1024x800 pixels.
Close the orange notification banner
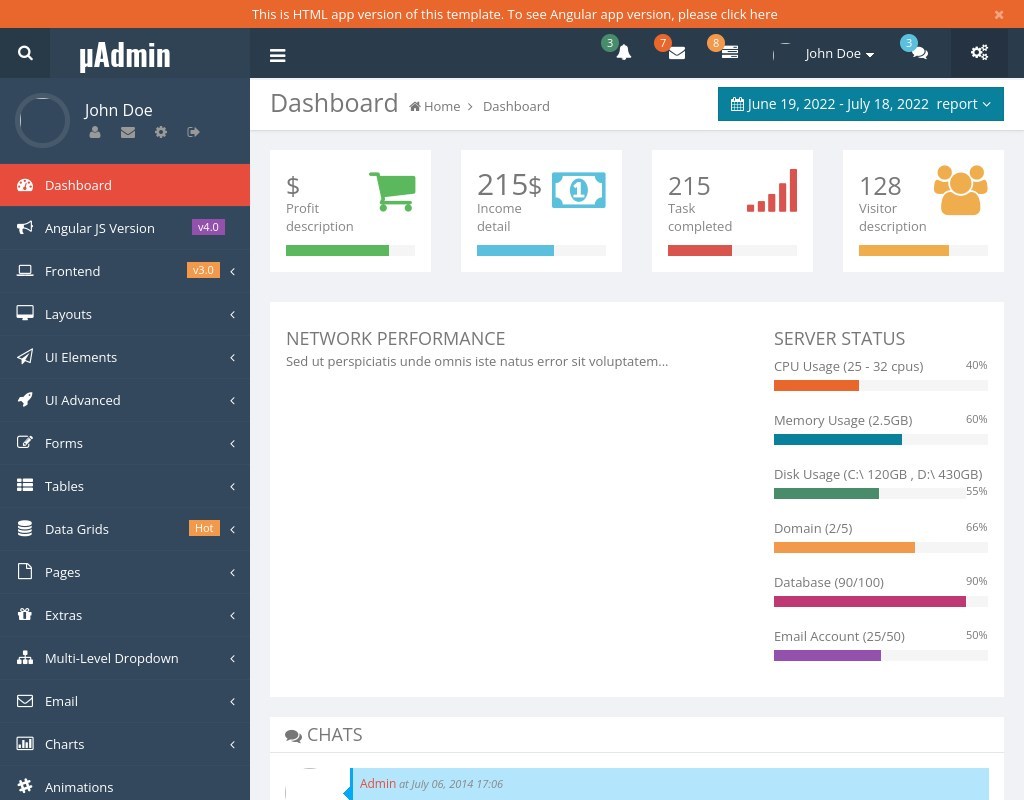tap(999, 14)
